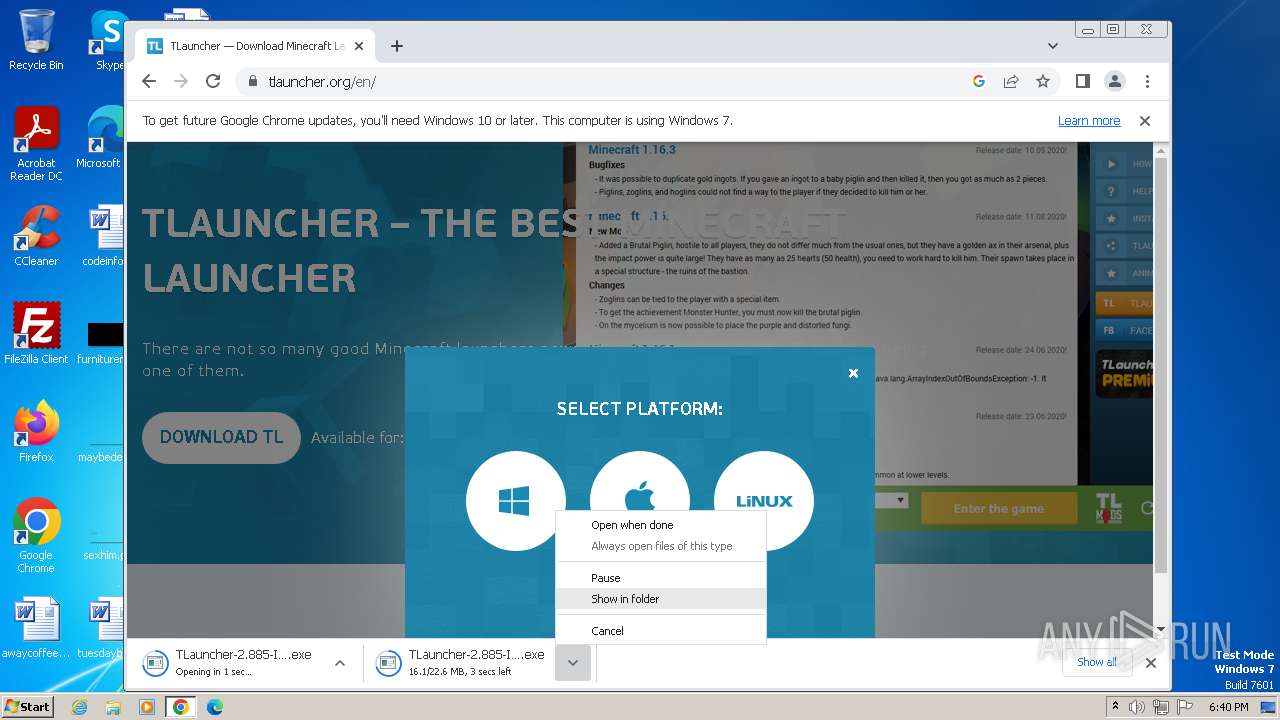Click the Chrome address bar

600,81
